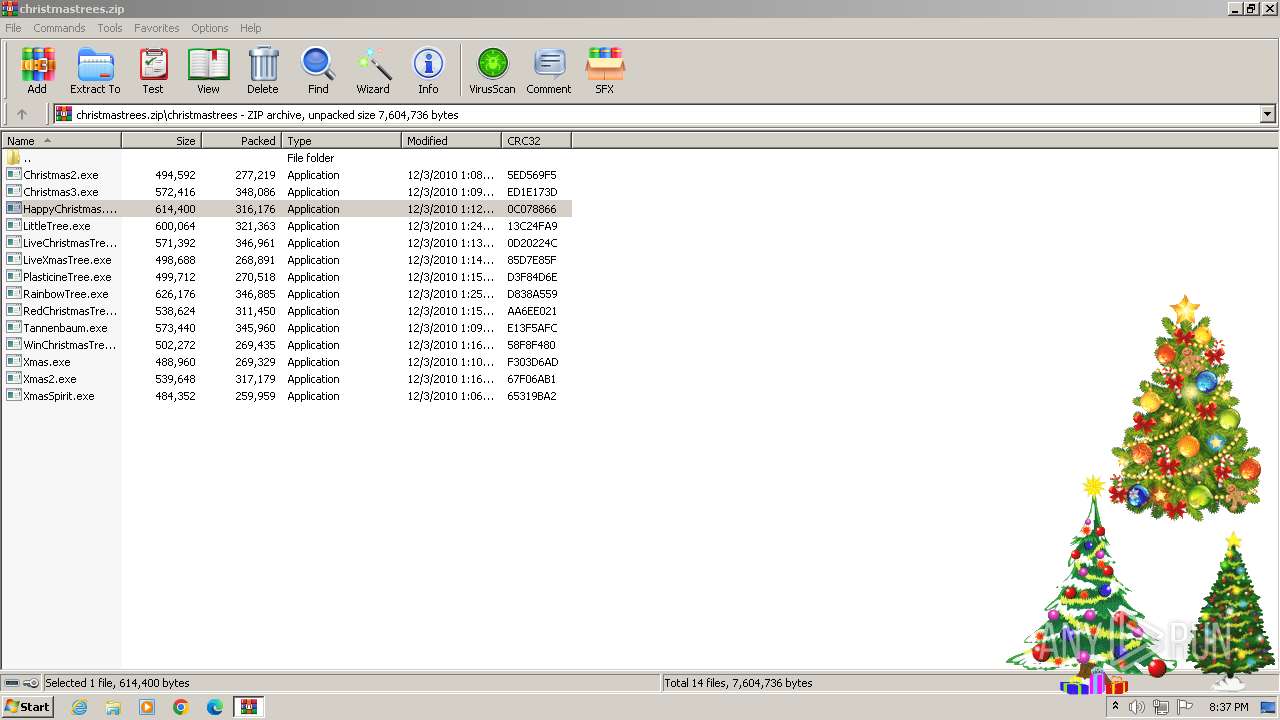1280x720 pixels.
Task: Open the Tools menu
Action: pos(110,28)
